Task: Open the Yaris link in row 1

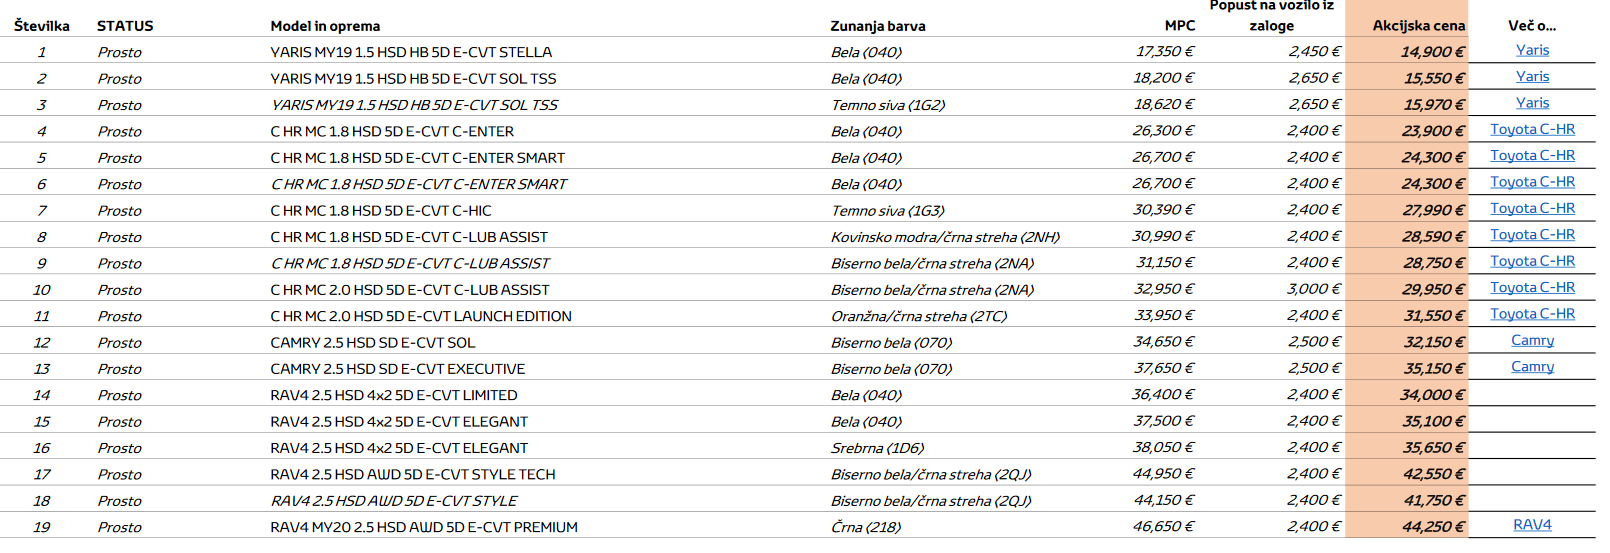Action: (1532, 50)
